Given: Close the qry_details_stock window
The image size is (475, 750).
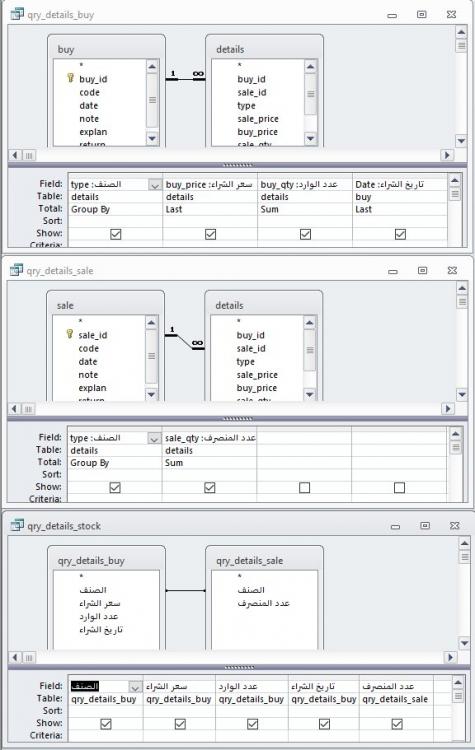Looking at the screenshot, I should pos(454,526).
